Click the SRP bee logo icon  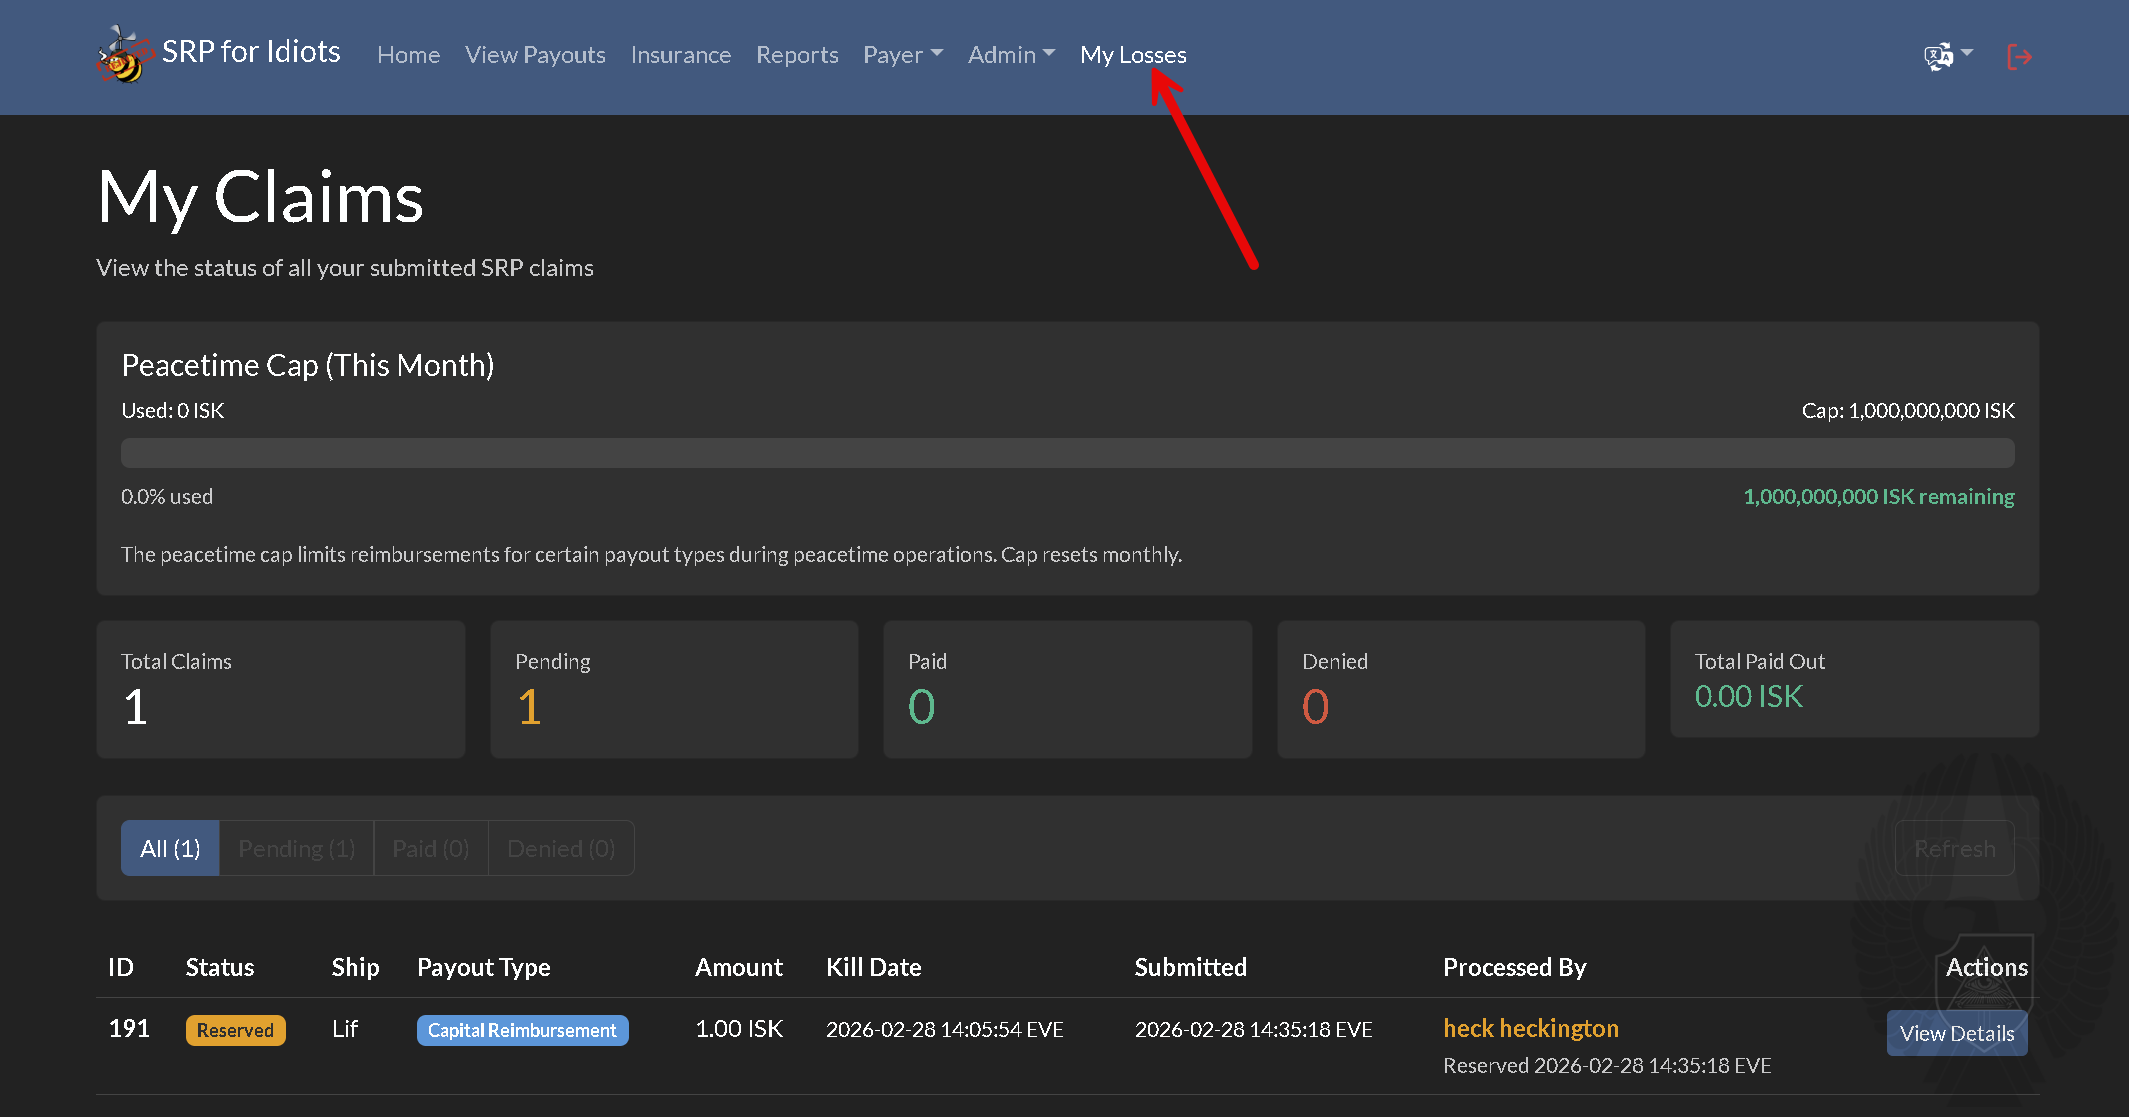(x=123, y=55)
